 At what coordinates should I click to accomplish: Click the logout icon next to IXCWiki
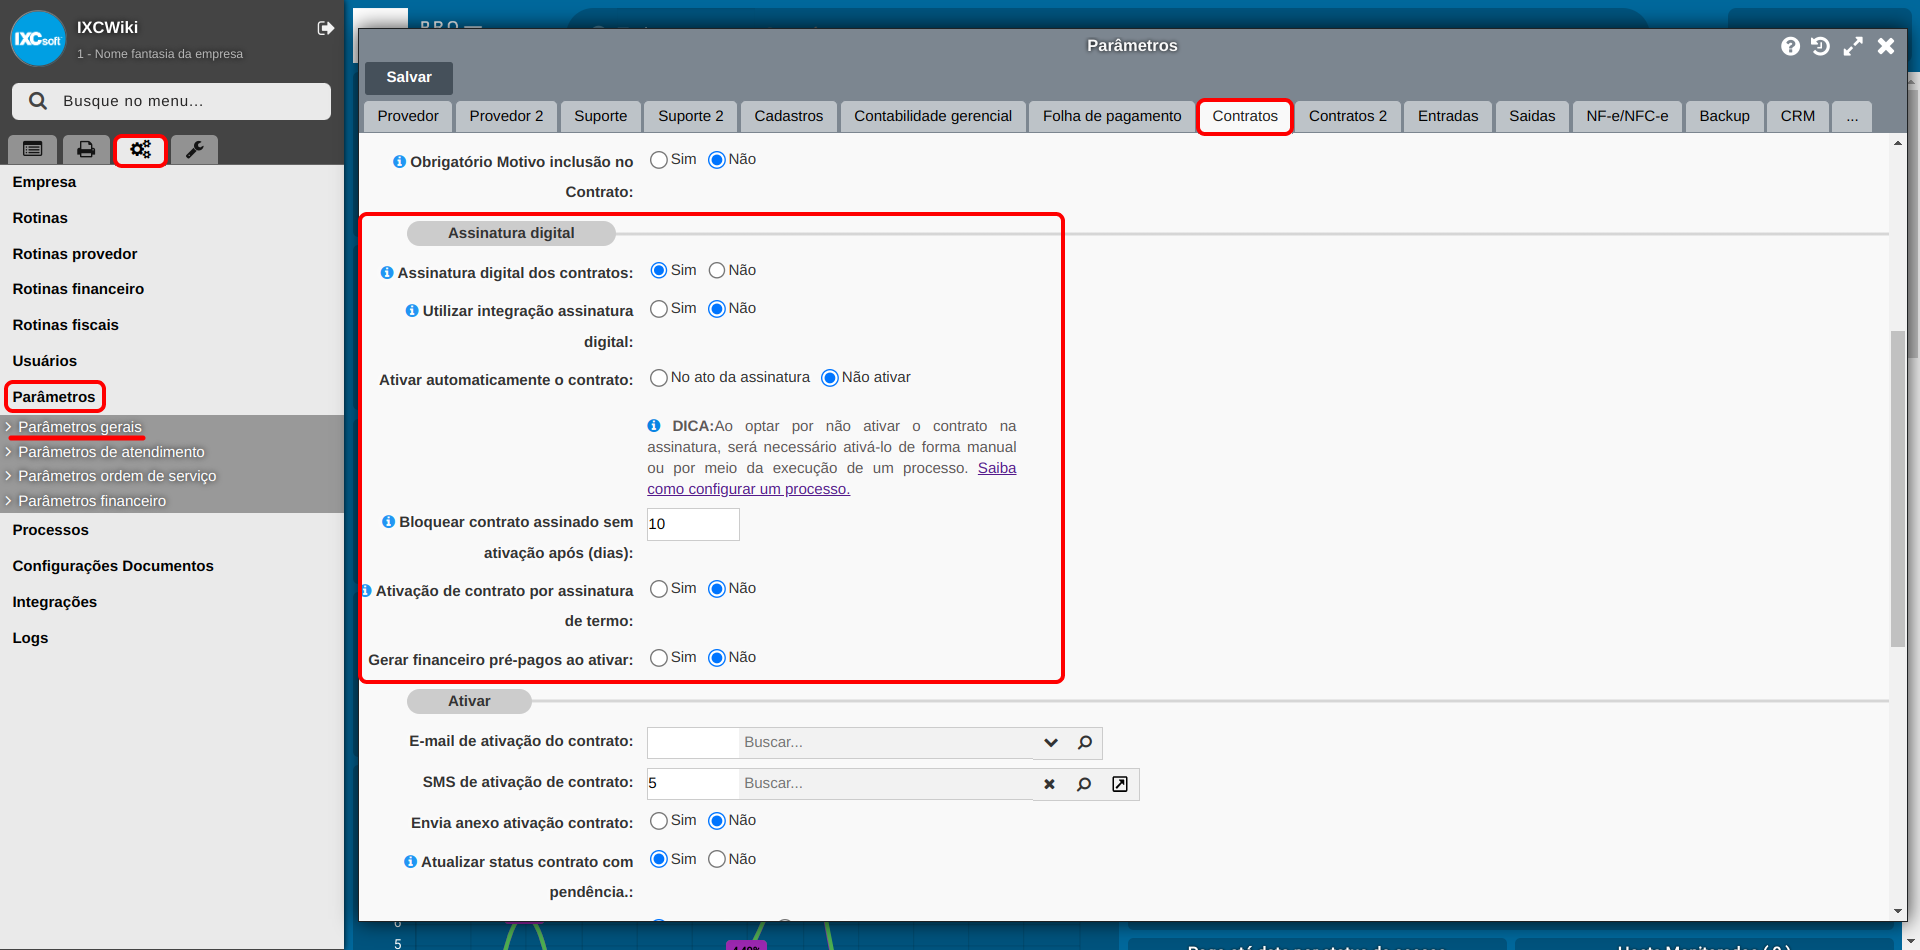click(325, 28)
